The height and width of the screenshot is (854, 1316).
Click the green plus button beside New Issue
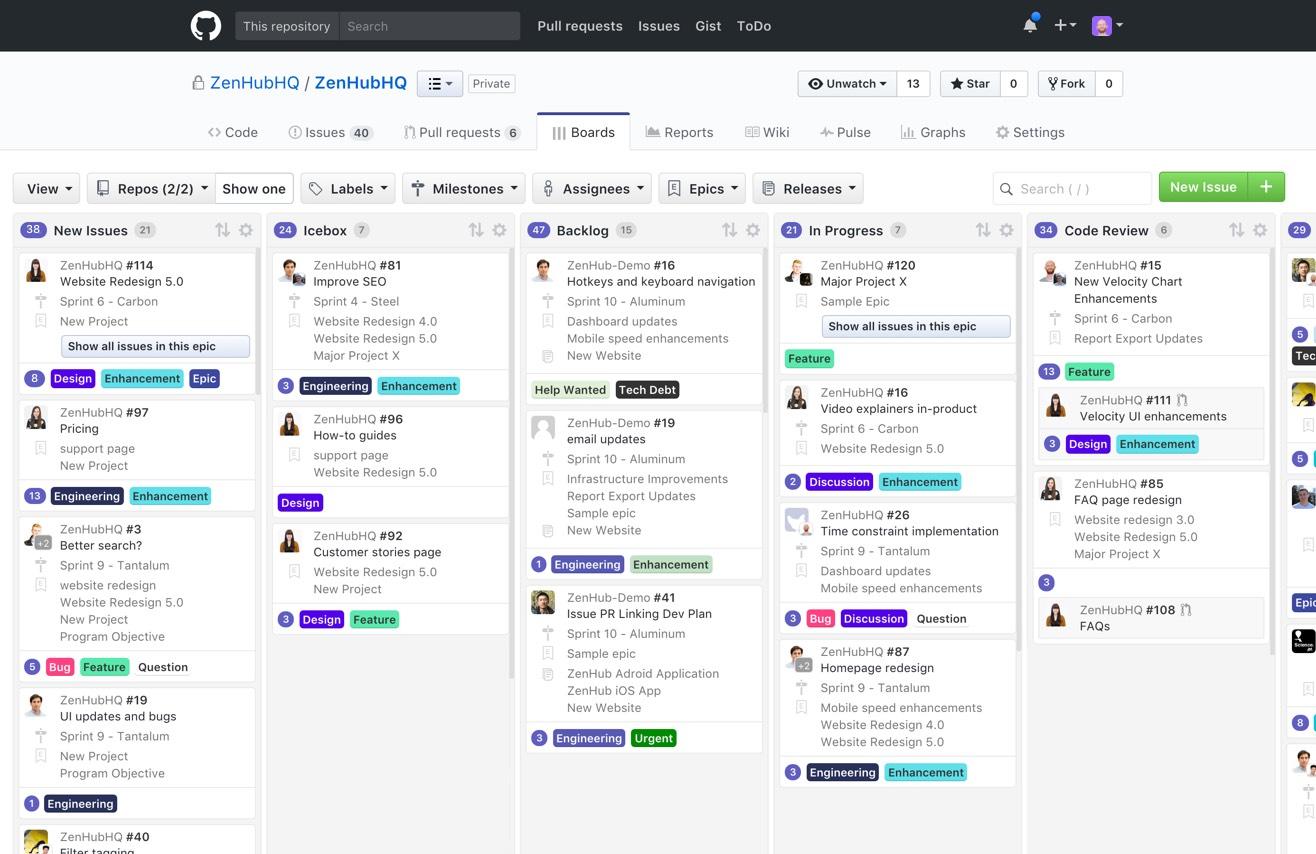pyautogui.click(x=1266, y=187)
